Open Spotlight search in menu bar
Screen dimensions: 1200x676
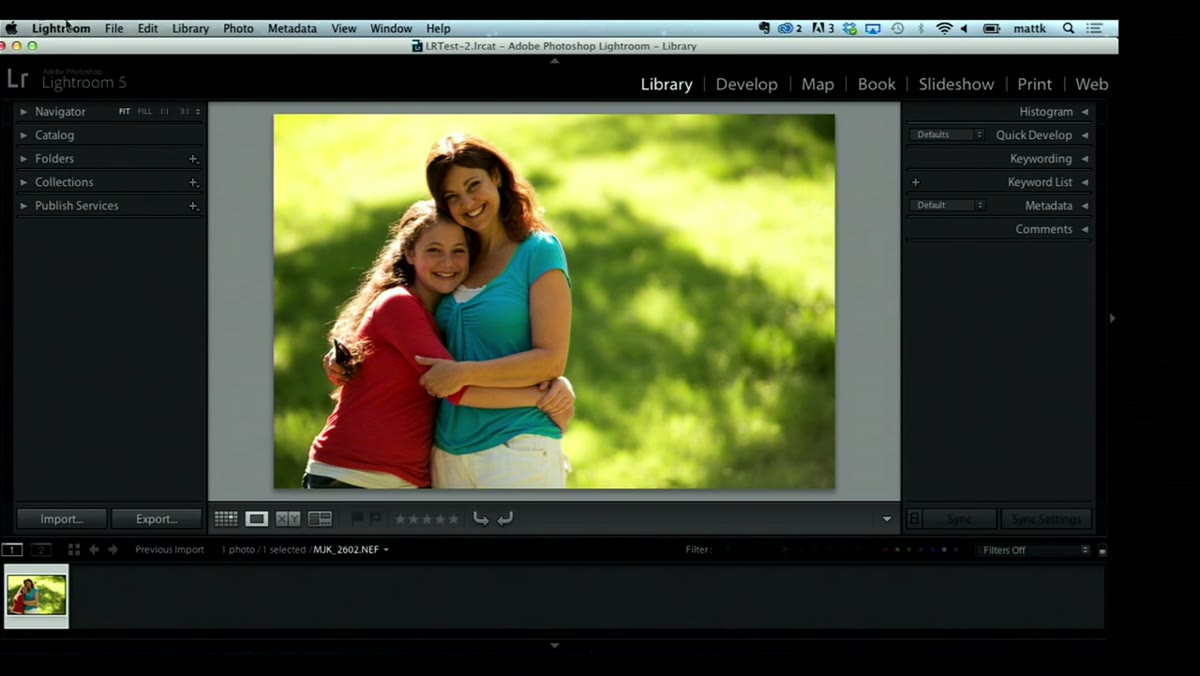pos(1068,28)
